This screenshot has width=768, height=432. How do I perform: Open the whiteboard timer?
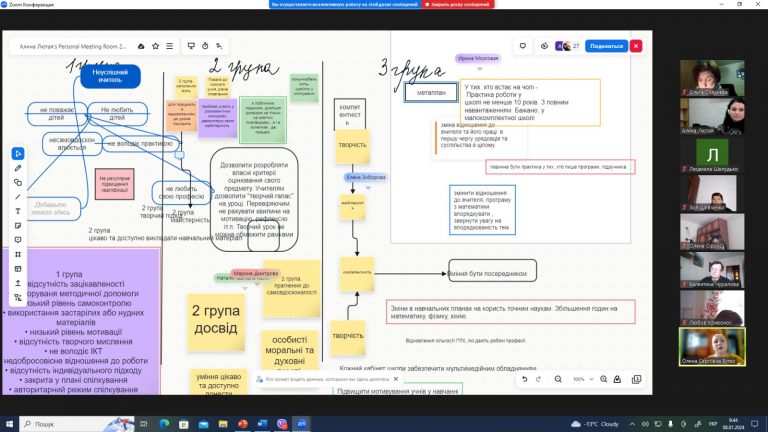[204, 46]
